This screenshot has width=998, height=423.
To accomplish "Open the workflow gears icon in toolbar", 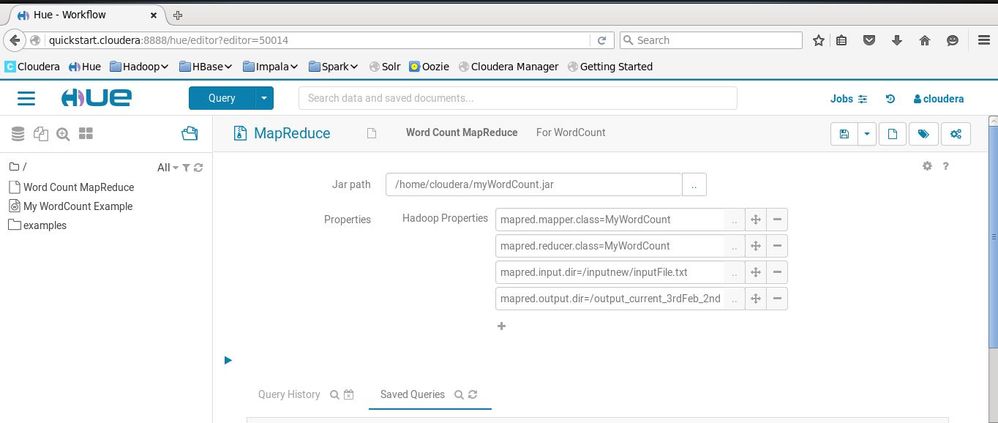I will [x=956, y=134].
